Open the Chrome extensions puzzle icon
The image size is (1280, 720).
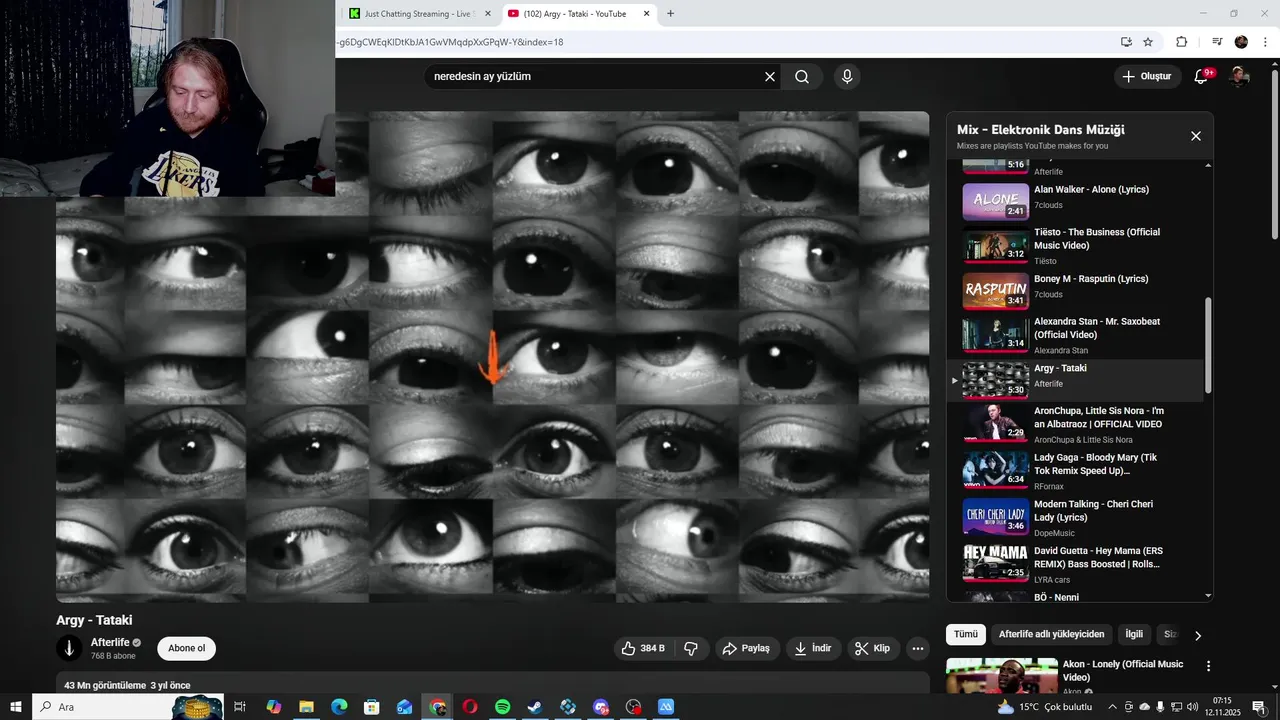[1181, 42]
